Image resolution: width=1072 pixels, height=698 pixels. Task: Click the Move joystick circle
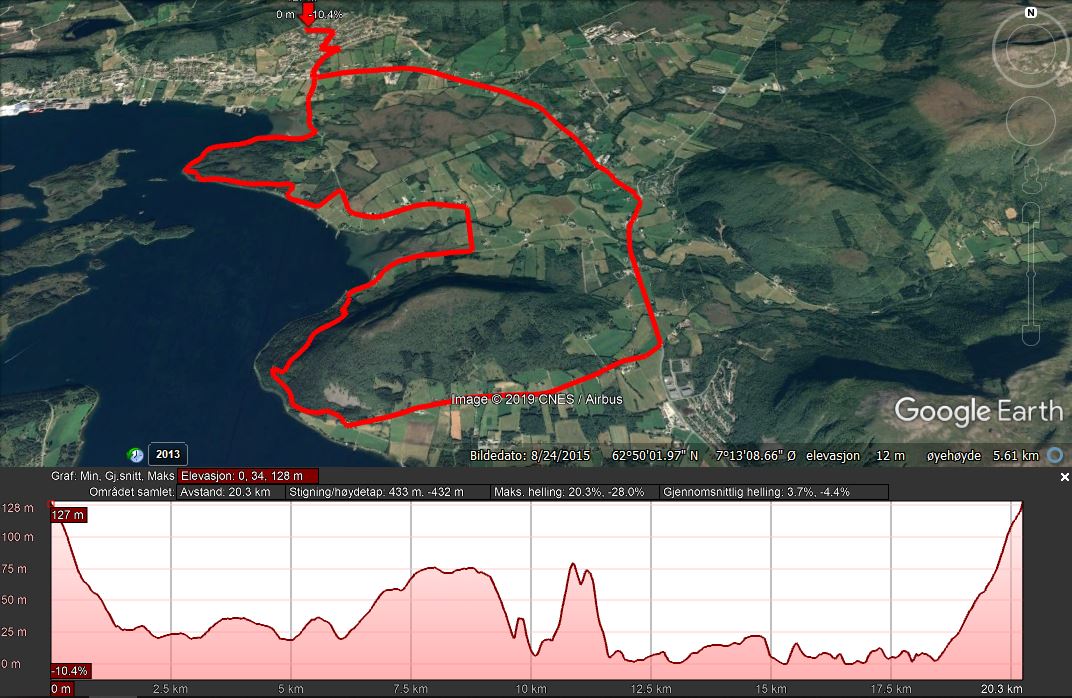[1031, 120]
